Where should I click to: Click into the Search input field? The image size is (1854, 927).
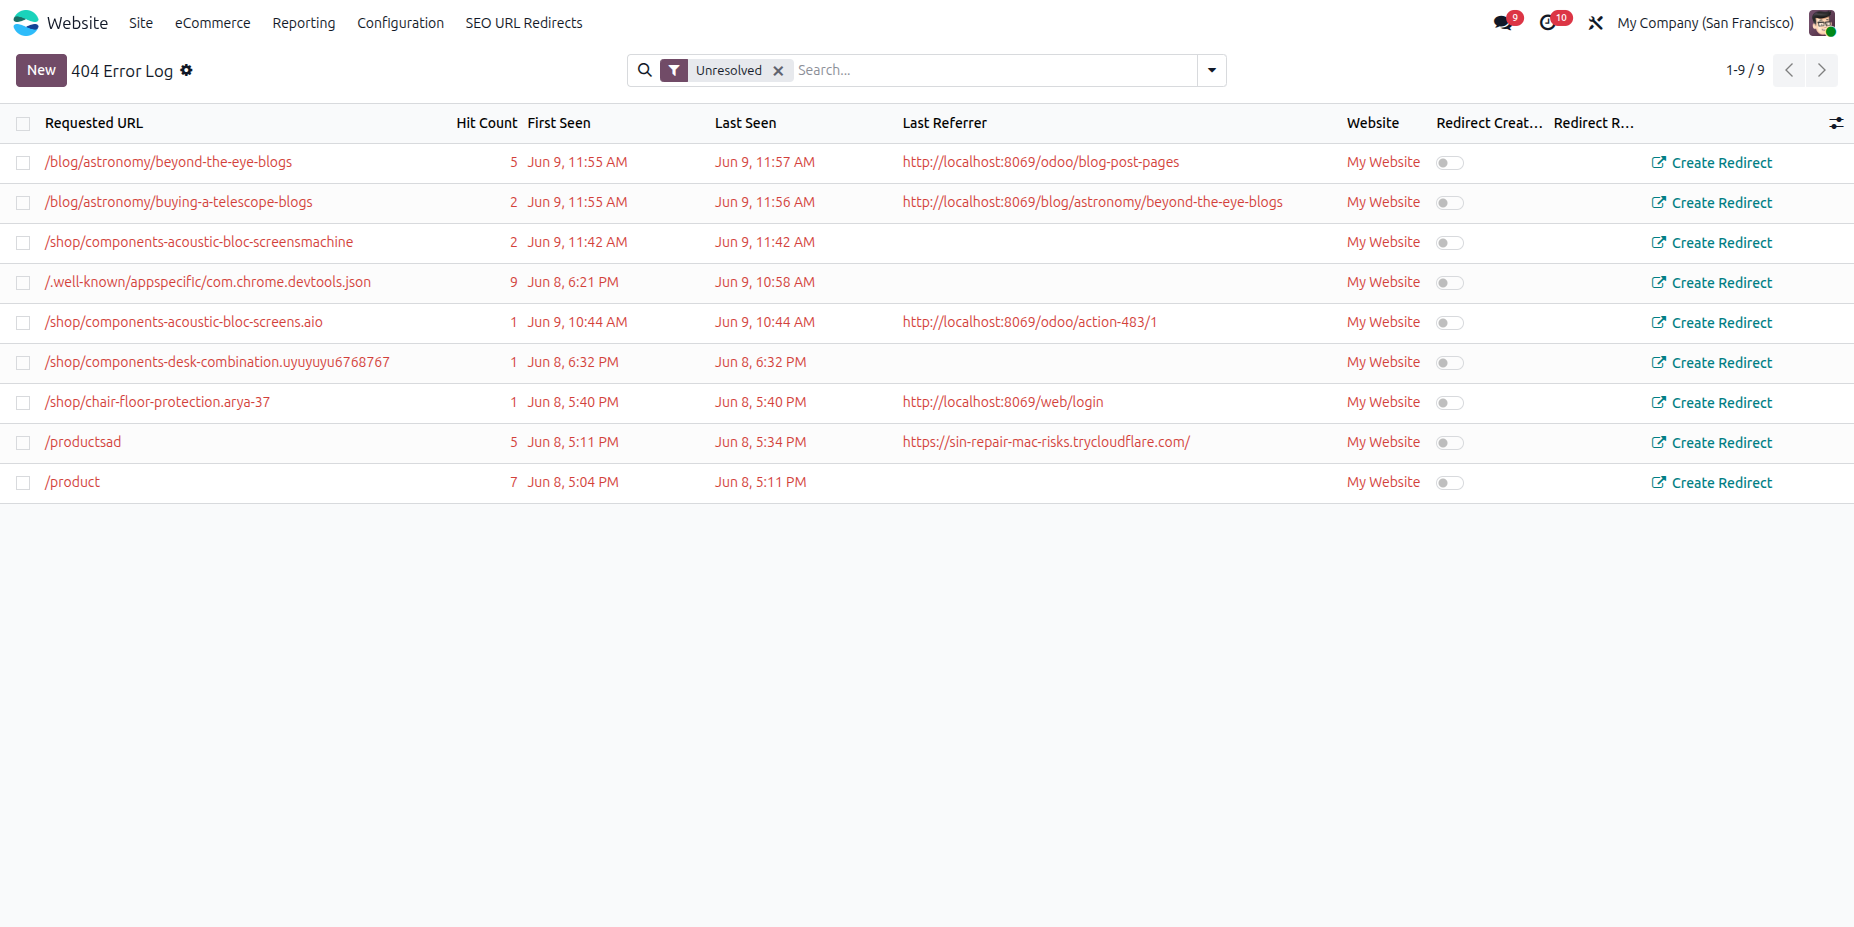coord(995,70)
